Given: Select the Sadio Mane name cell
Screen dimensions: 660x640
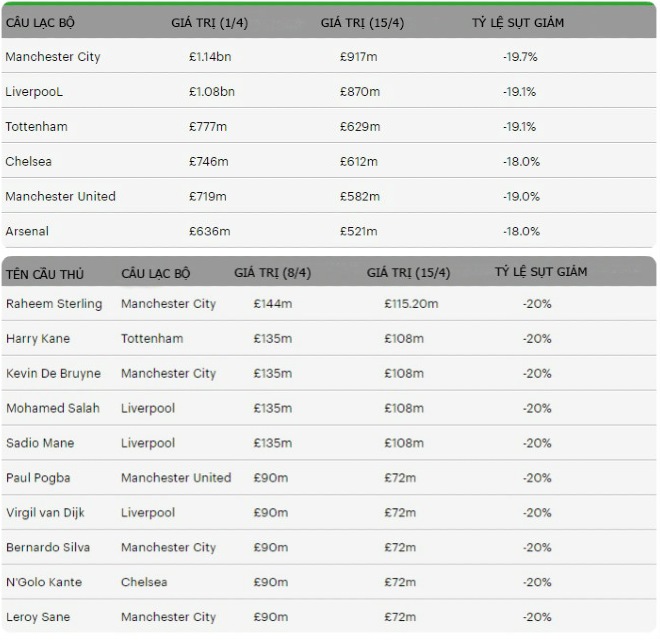Looking at the screenshot, I should click(40, 443).
